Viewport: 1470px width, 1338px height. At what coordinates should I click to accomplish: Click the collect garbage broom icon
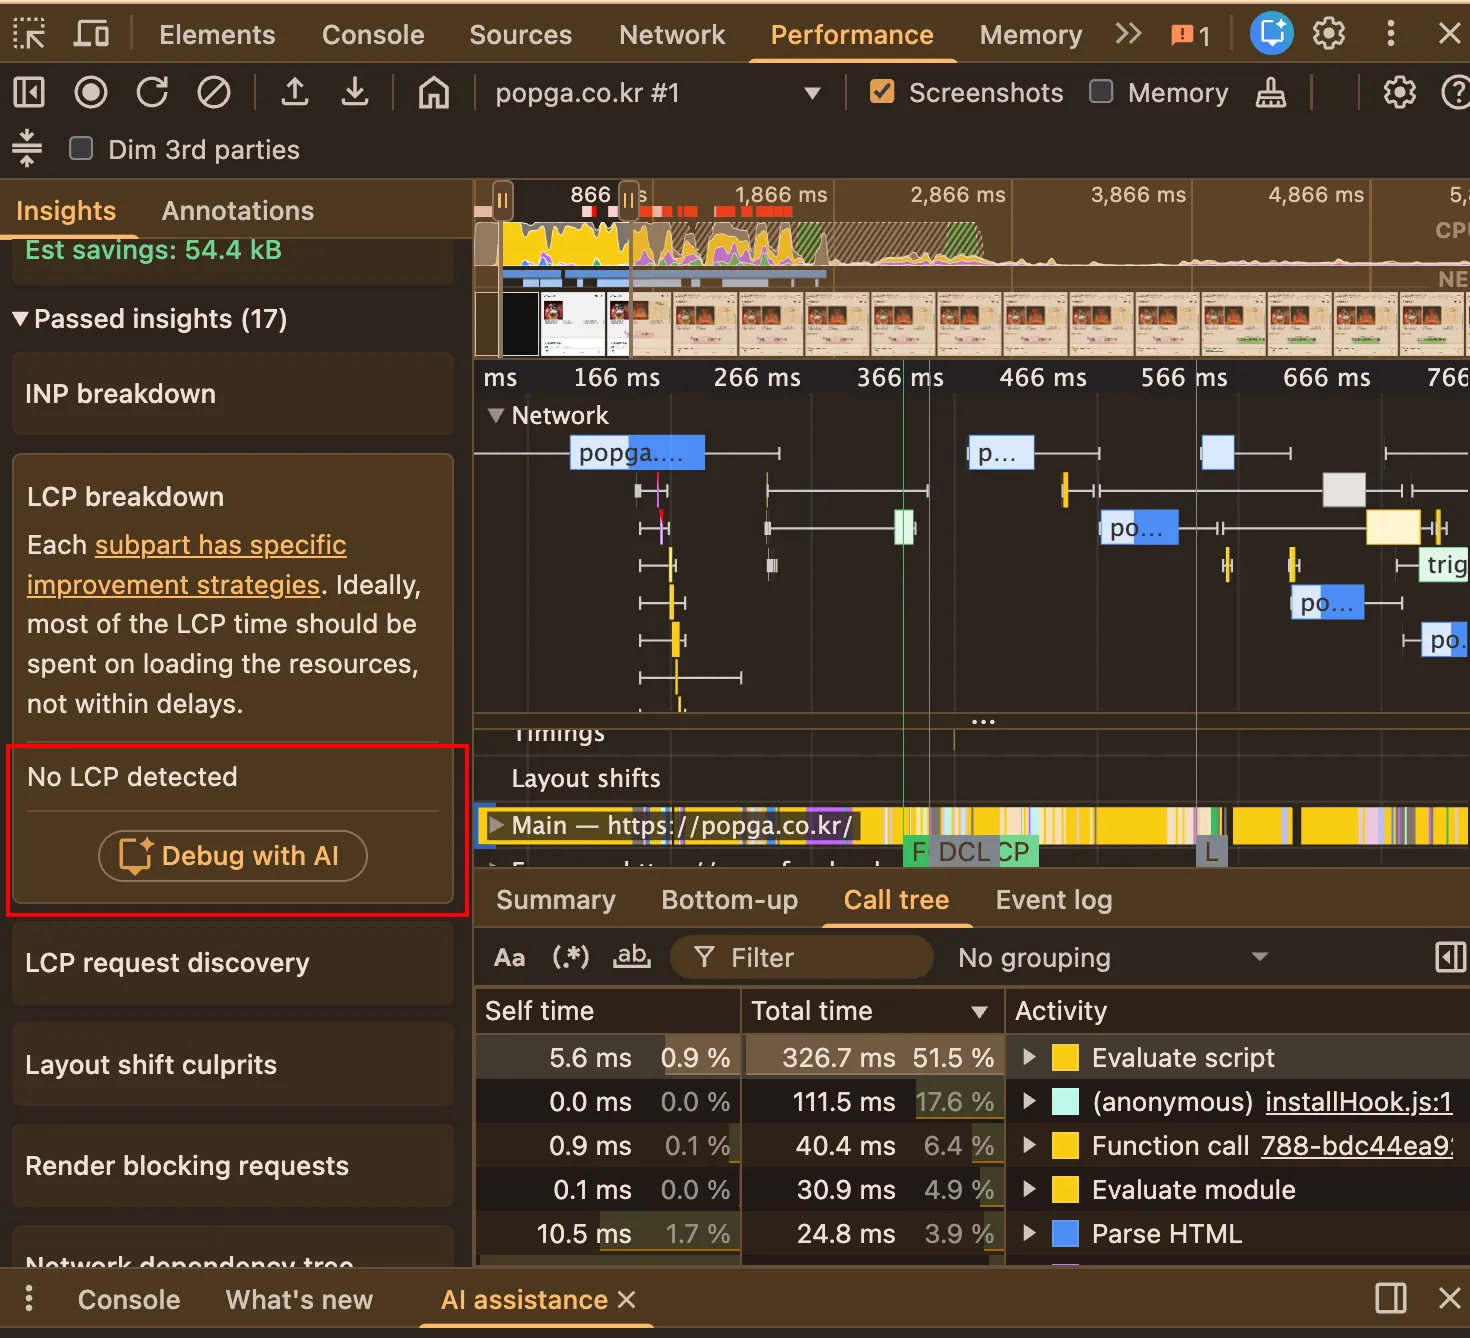[x=1270, y=93]
